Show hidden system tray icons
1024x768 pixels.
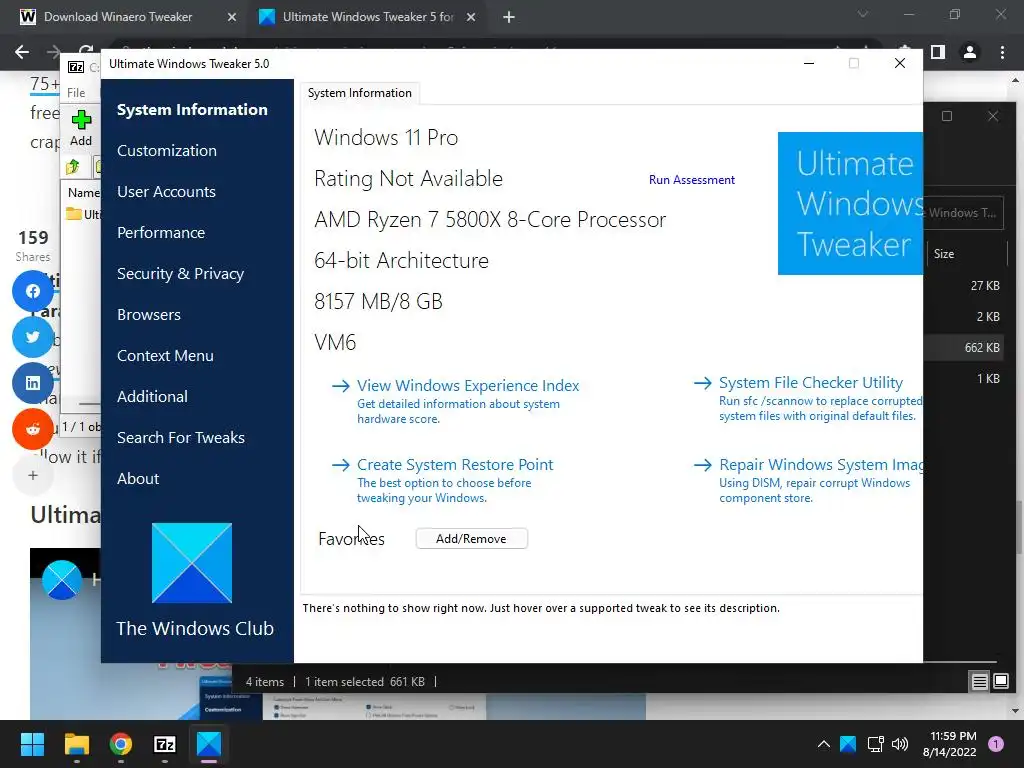point(824,744)
